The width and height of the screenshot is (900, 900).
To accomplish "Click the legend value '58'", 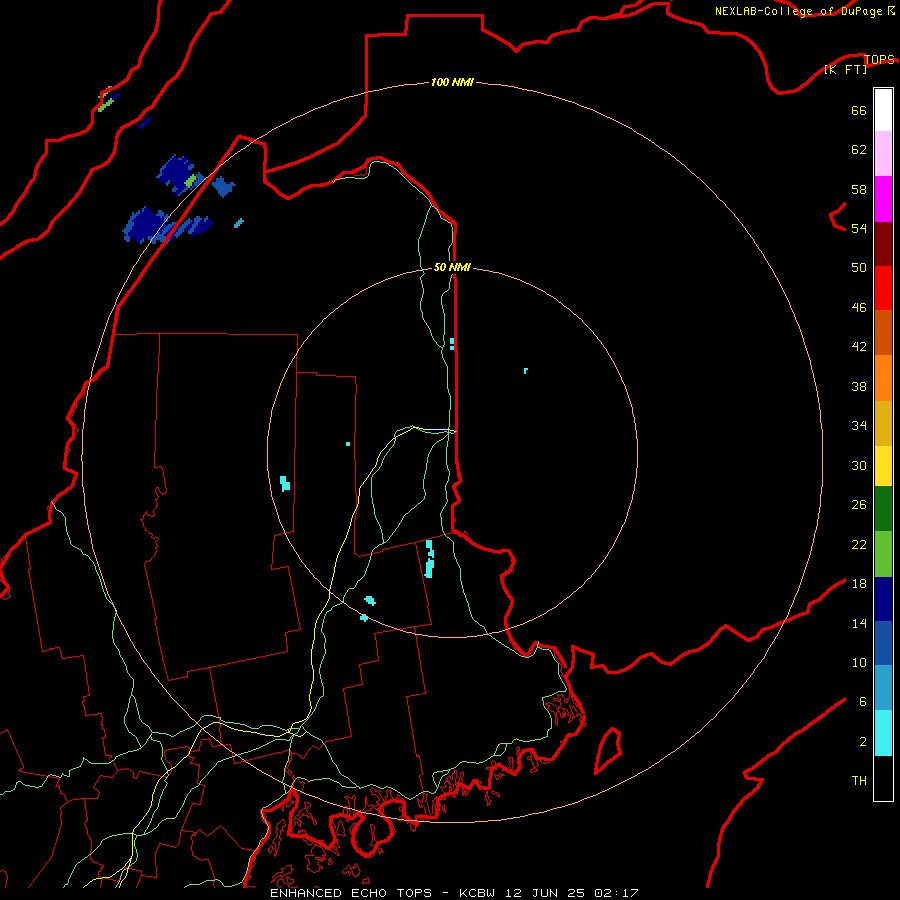I will [859, 189].
